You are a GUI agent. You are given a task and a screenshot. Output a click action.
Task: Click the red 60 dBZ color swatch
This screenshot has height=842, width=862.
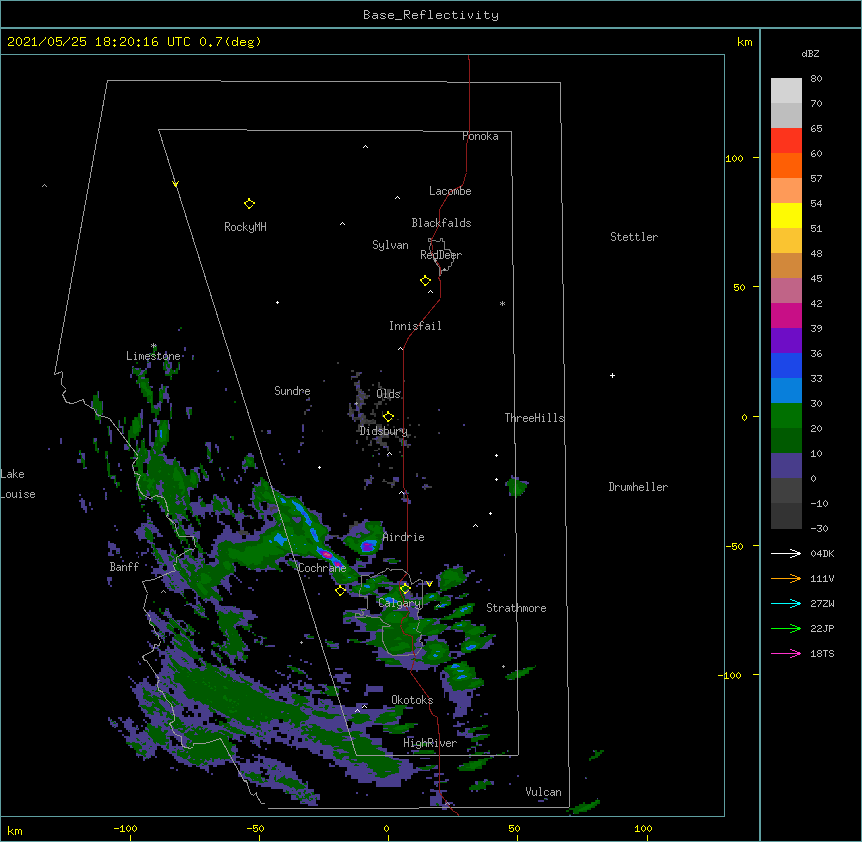point(786,141)
